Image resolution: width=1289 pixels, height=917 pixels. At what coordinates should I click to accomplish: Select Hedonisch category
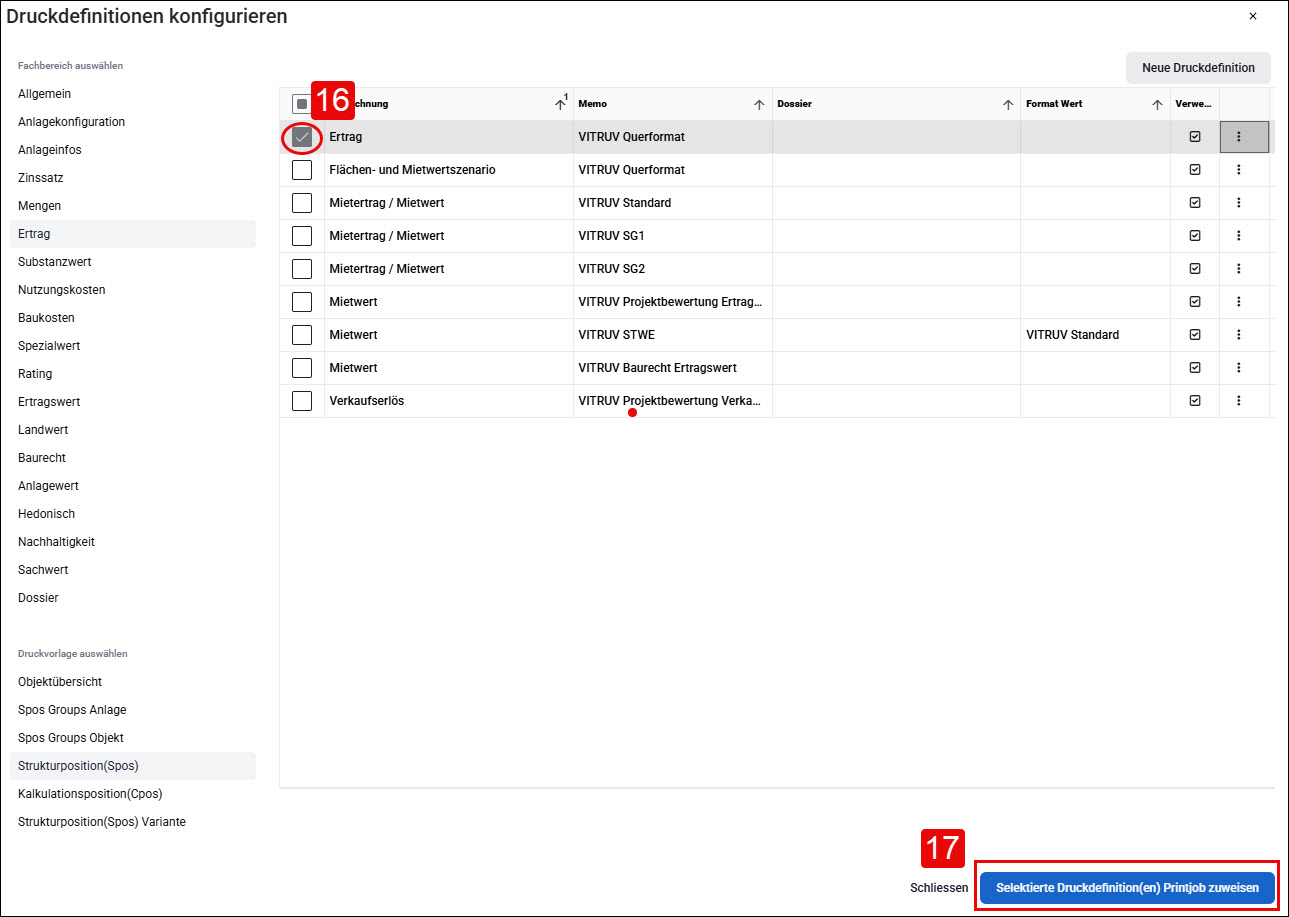[x=132, y=514]
